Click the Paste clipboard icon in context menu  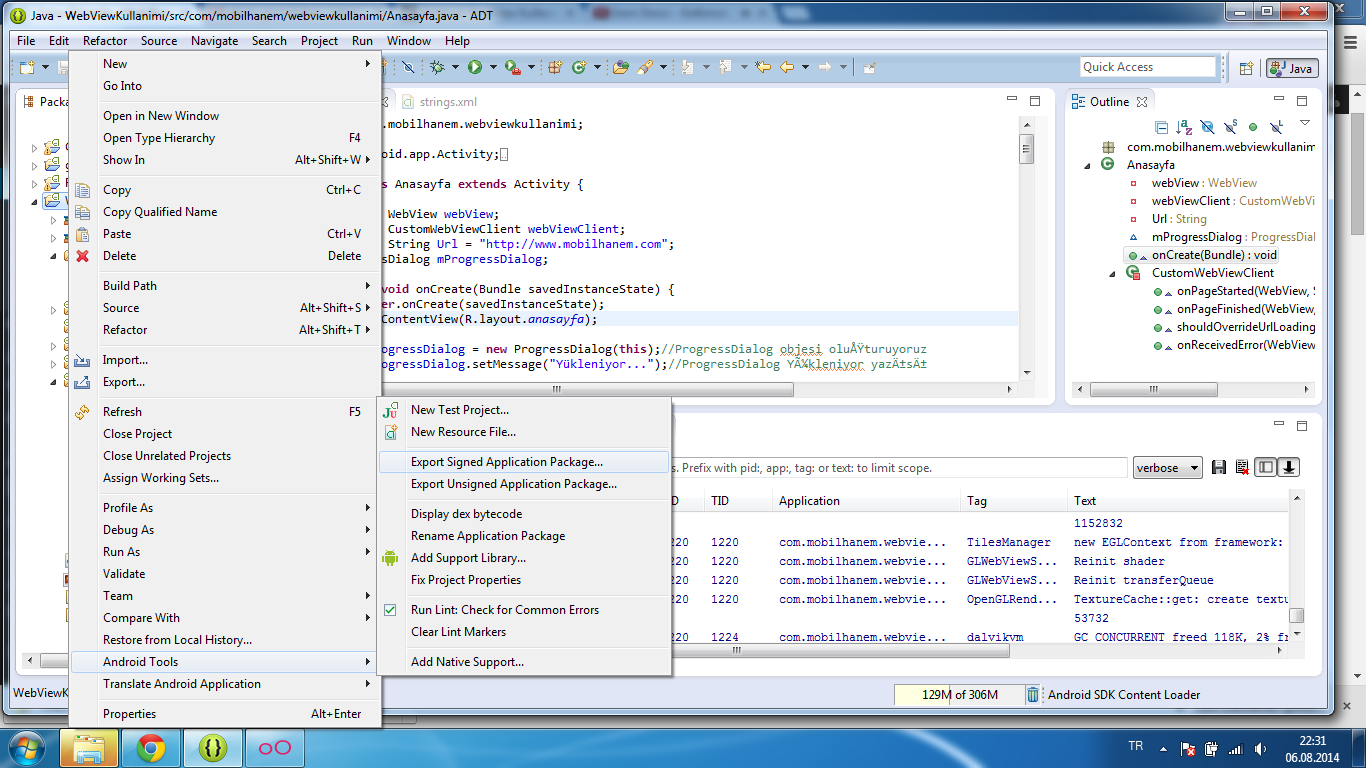point(82,234)
